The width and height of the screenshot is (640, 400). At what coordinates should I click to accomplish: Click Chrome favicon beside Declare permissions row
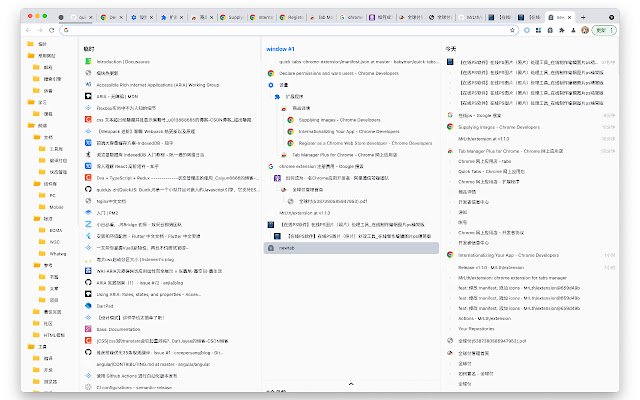(x=271, y=73)
